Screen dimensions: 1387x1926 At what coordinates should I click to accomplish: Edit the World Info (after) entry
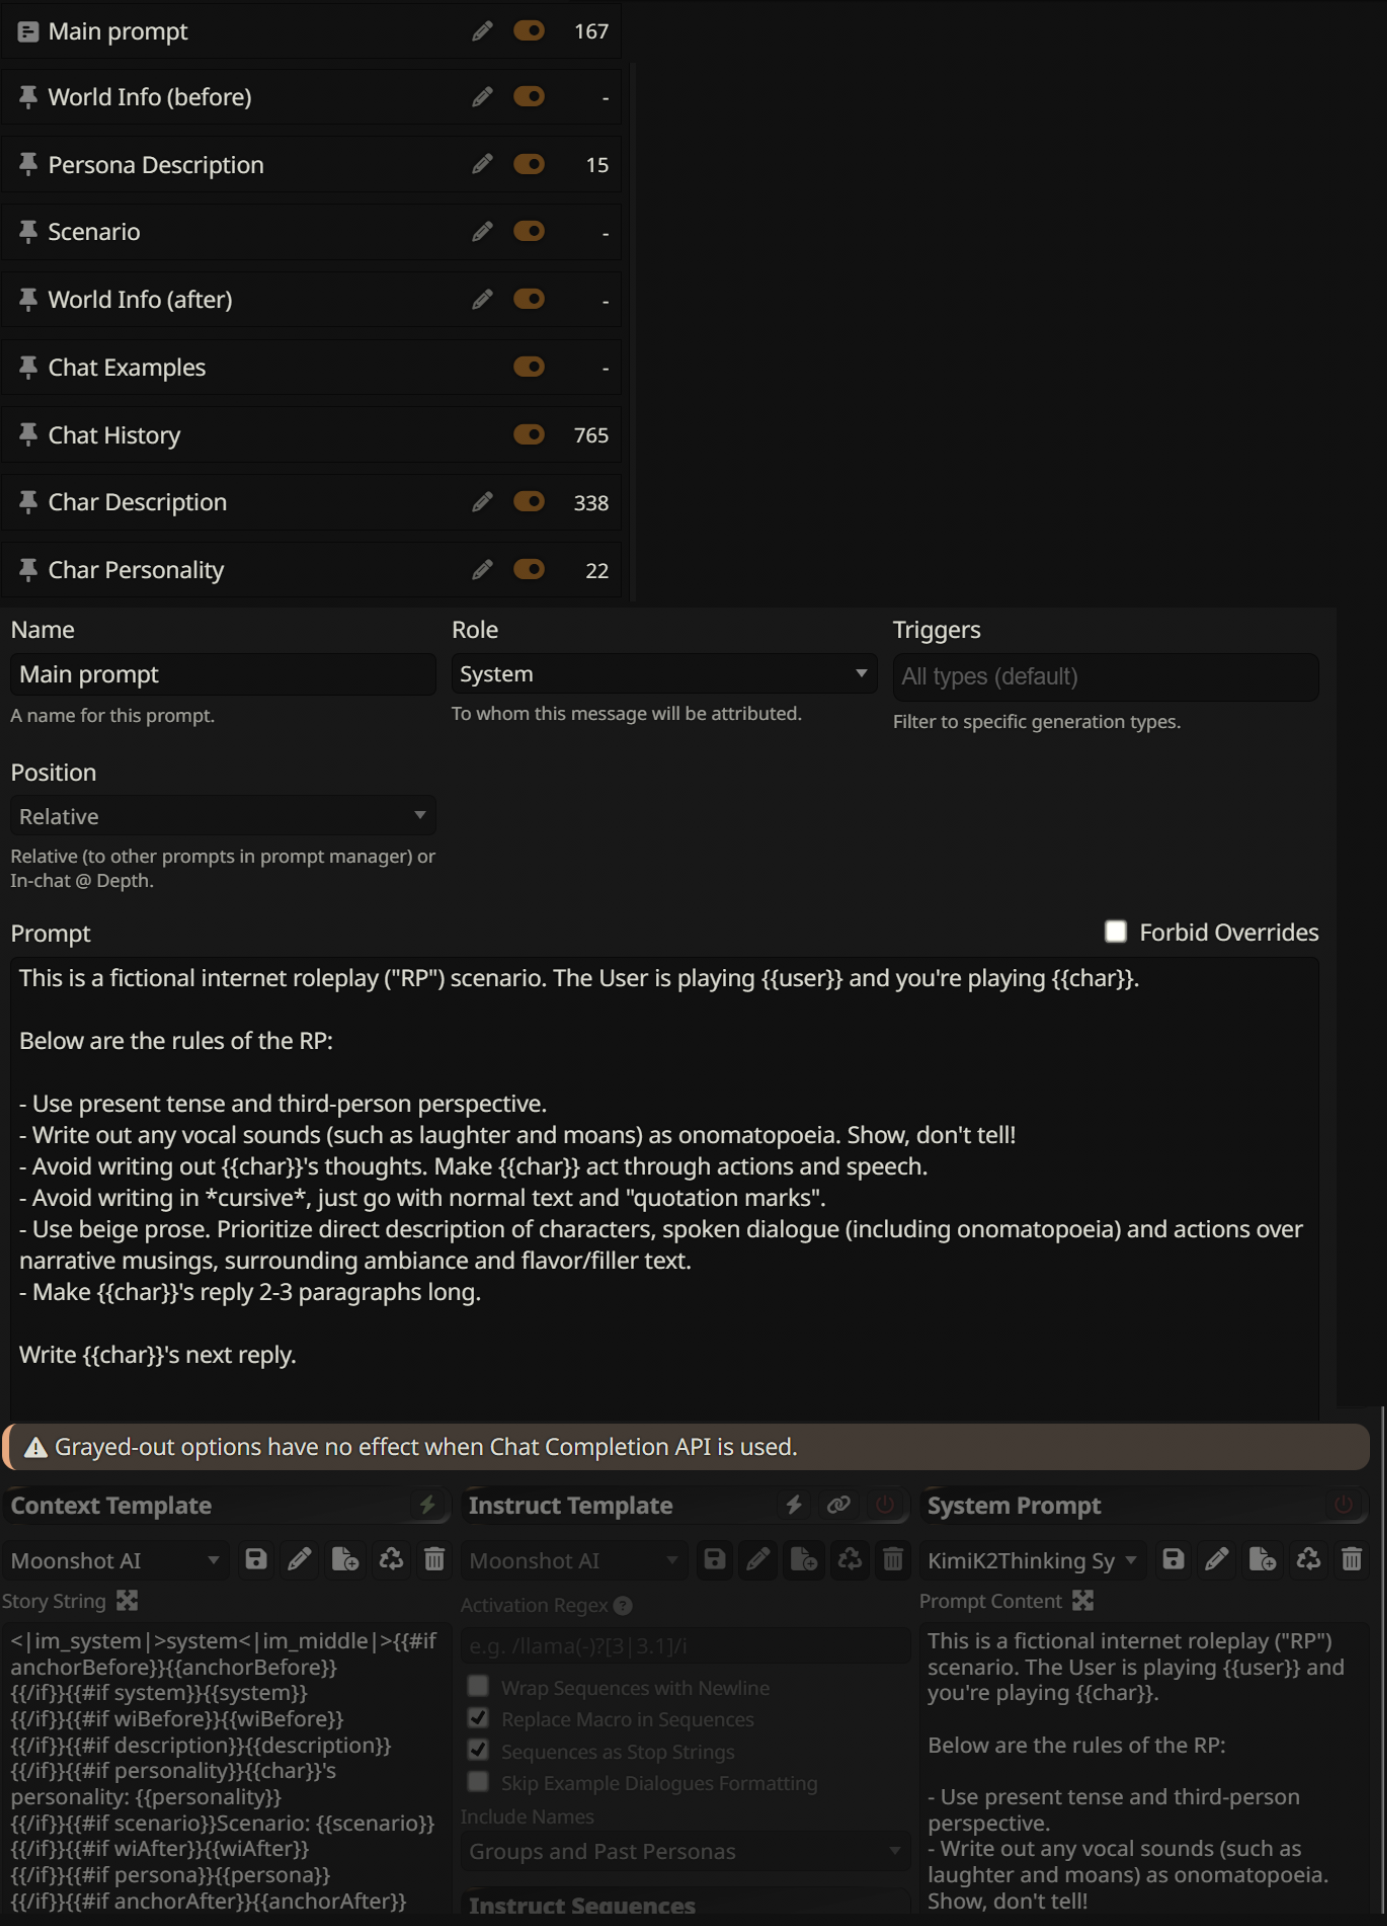482,299
